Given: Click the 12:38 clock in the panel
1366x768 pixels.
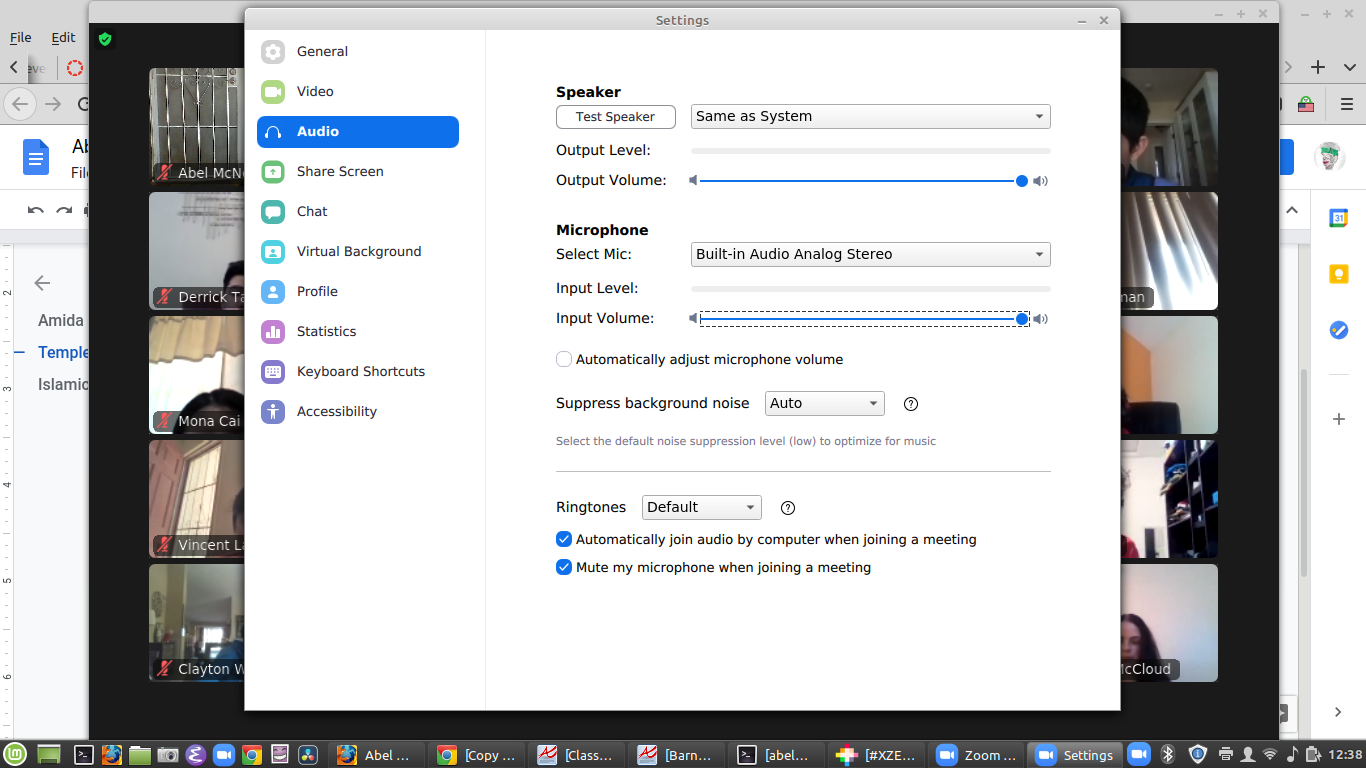Looking at the screenshot, I should click(x=1347, y=755).
